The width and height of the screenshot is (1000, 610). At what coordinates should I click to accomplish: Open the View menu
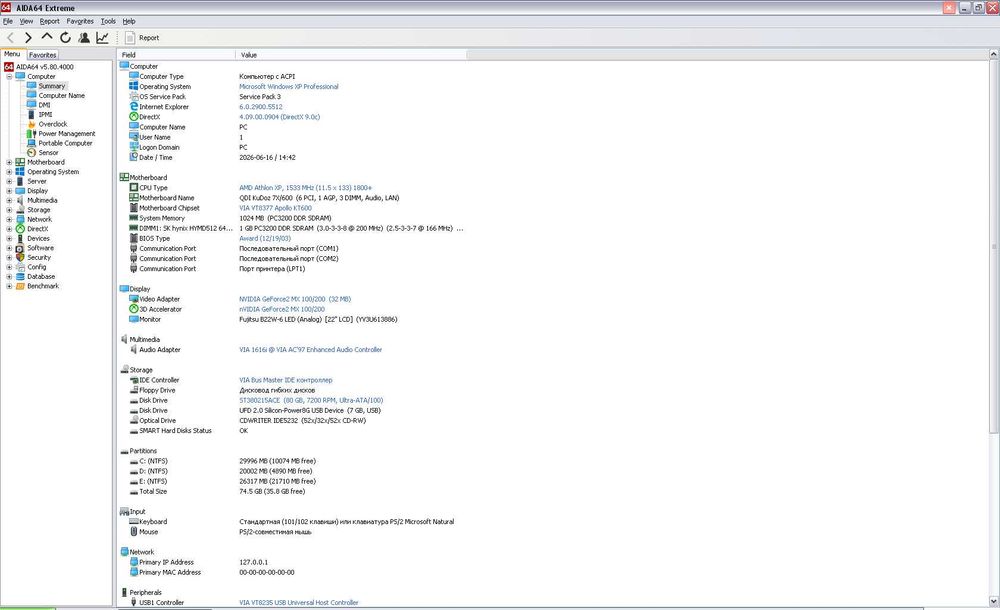click(x=26, y=21)
